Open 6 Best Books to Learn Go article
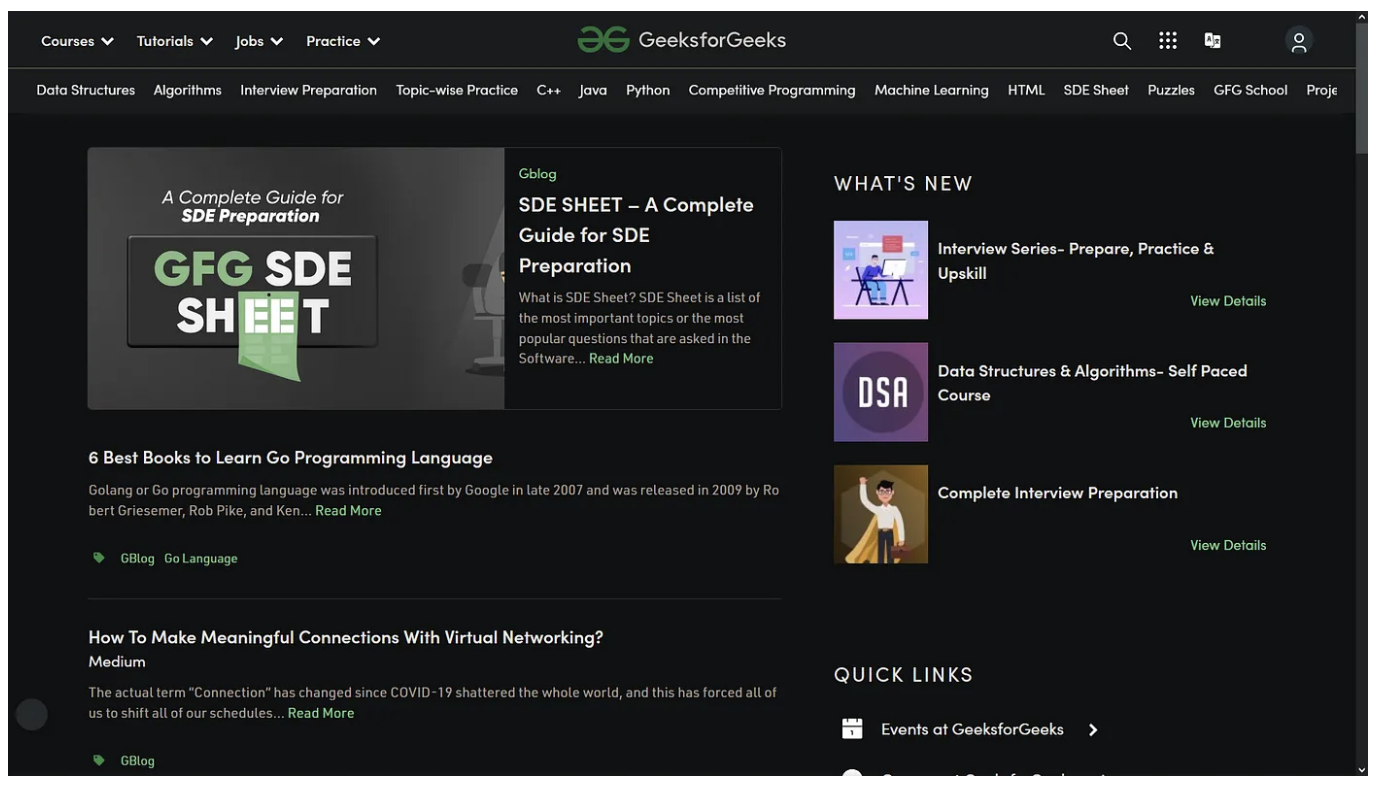Image resolution: width=1378 pixels, height=786 pixels. pyautogui.click(x=290, y=457)
